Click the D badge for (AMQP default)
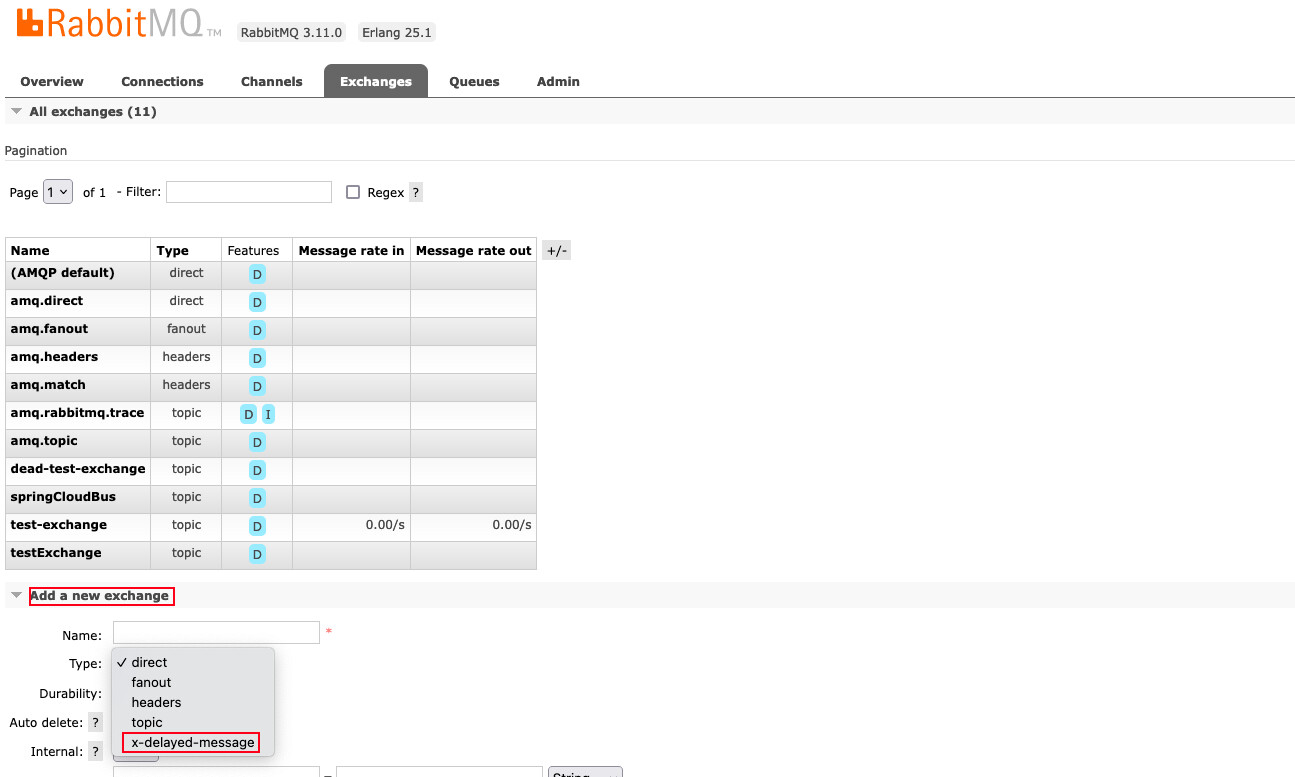 [257, 274]
